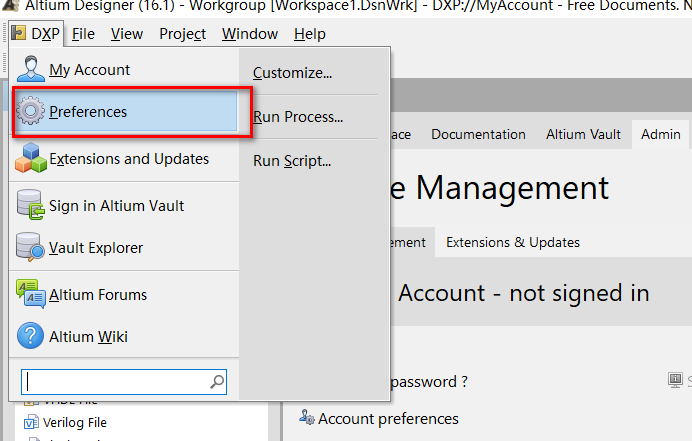This screenshot has width=692, height=441.
Task: Click the Altium Designer title bar icon
Action: point(10,5)
